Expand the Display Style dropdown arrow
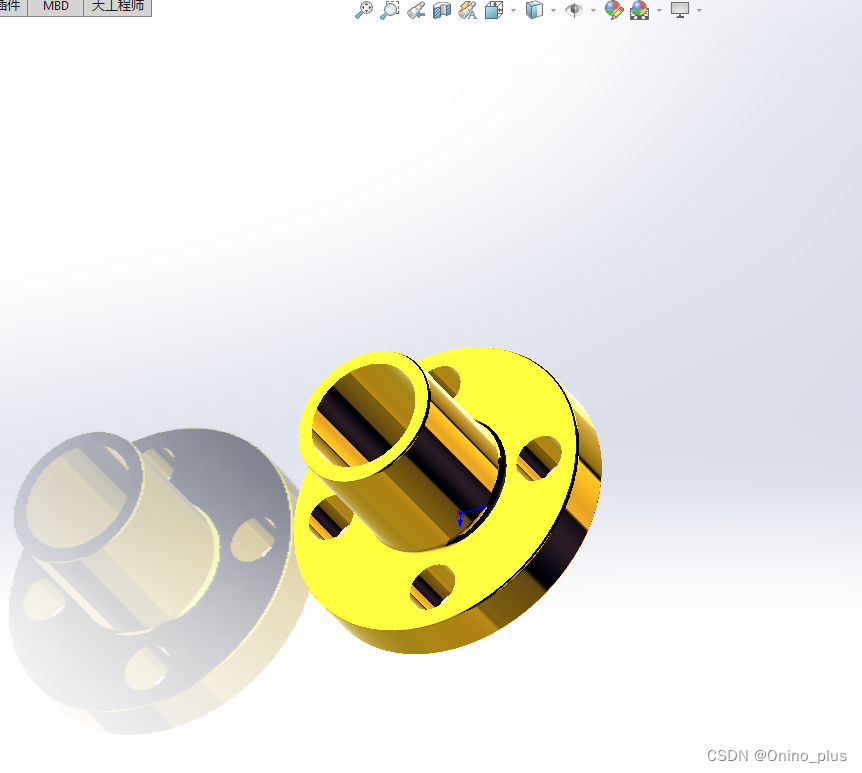Screen dimensions: 862x773 [553, 10]
